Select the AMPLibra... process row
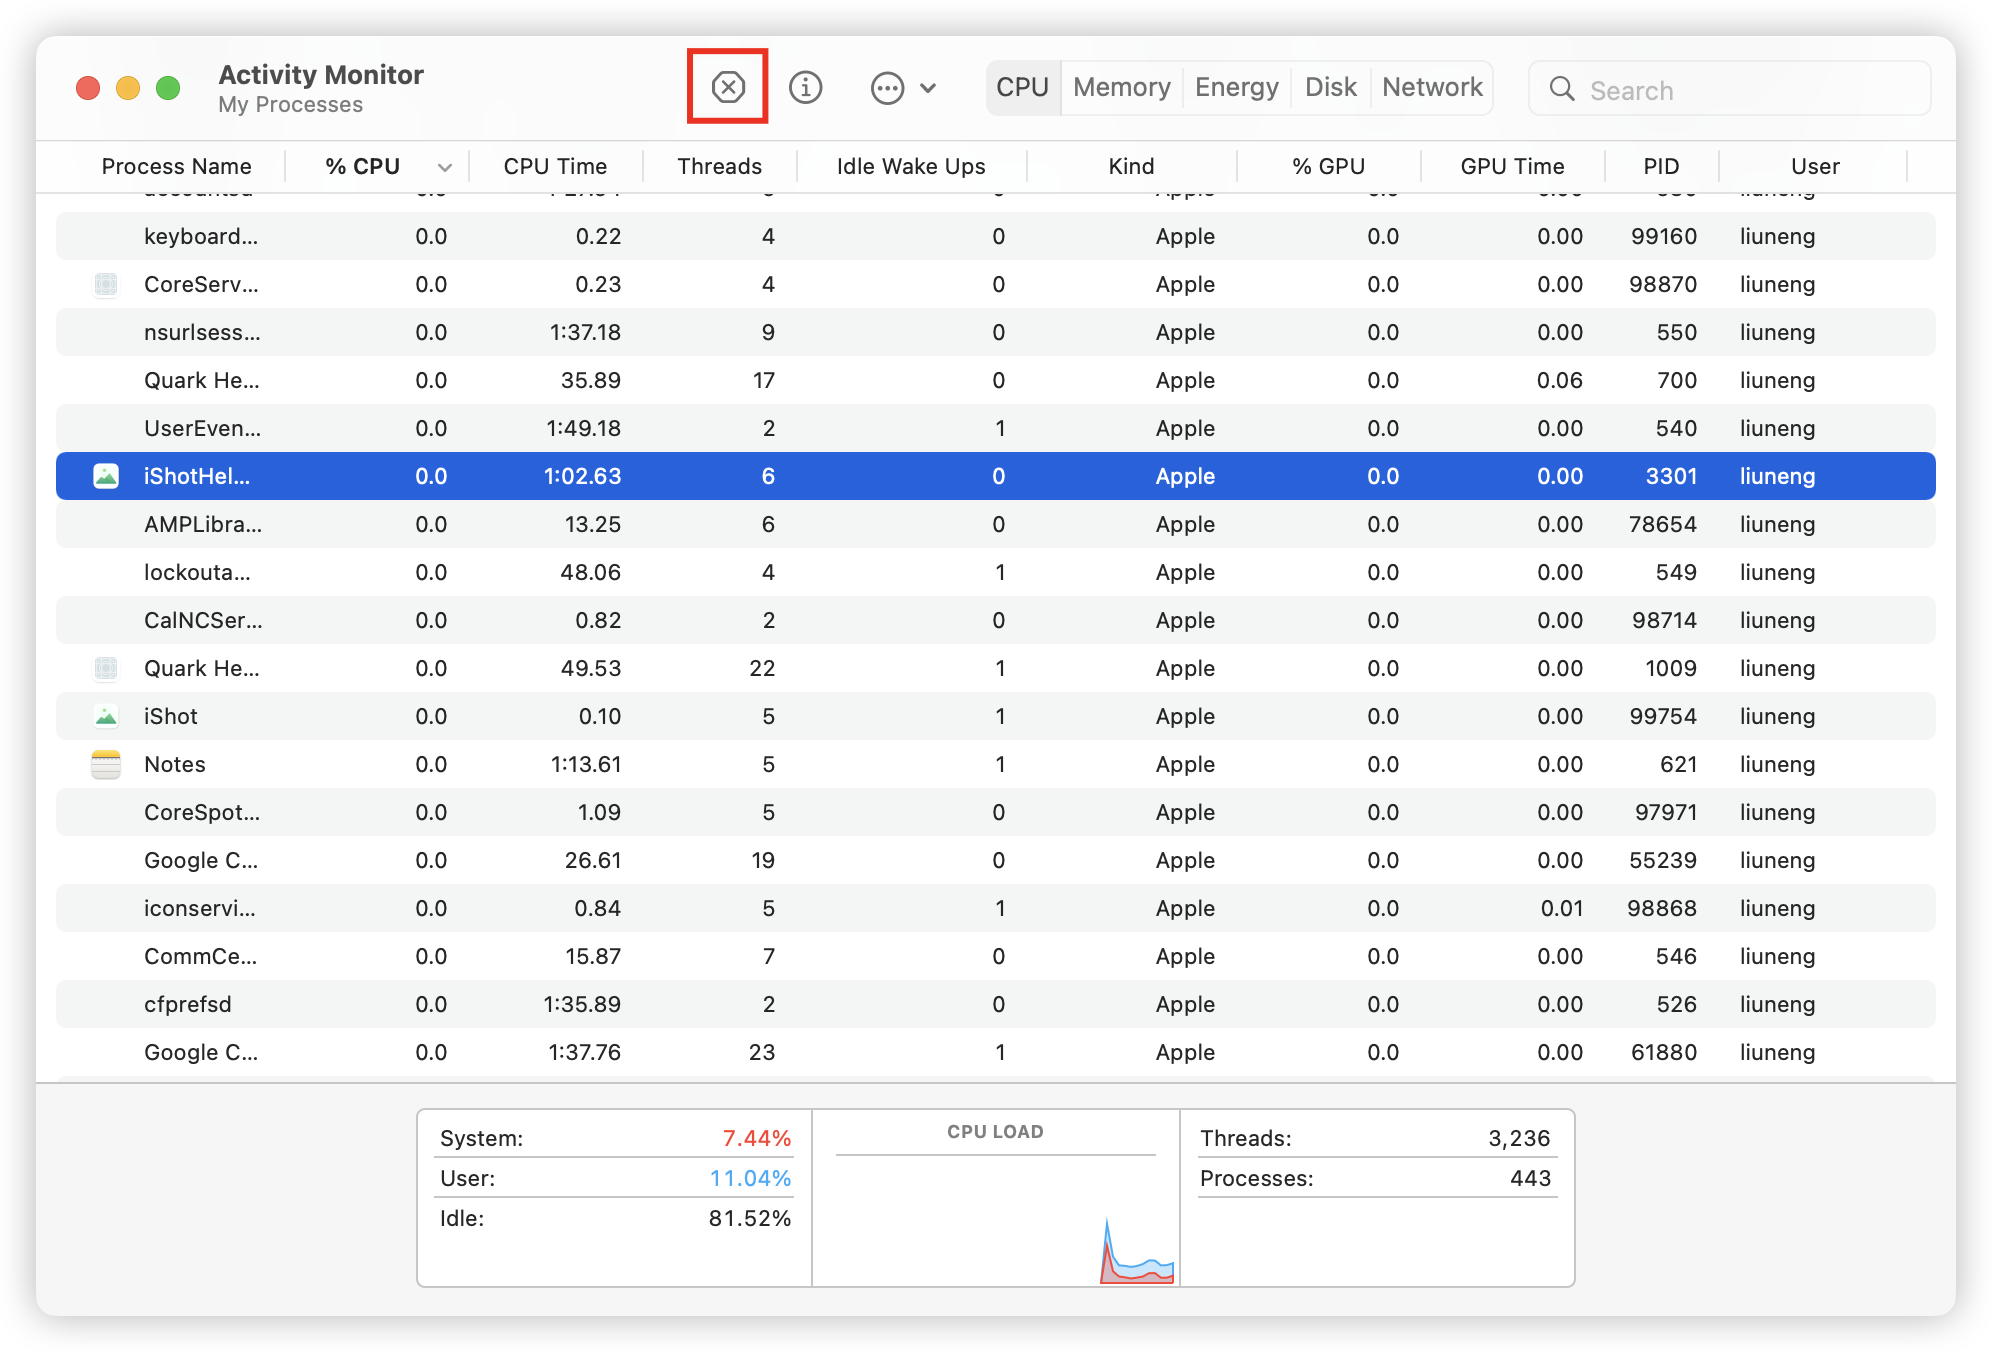The height and width of the screenshot is (1352, 1992). coord(996,524)
